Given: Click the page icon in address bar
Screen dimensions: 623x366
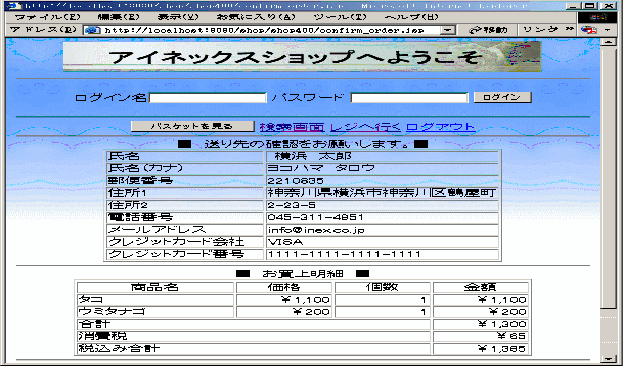Looking at the screenshot, I should (93, 30).
